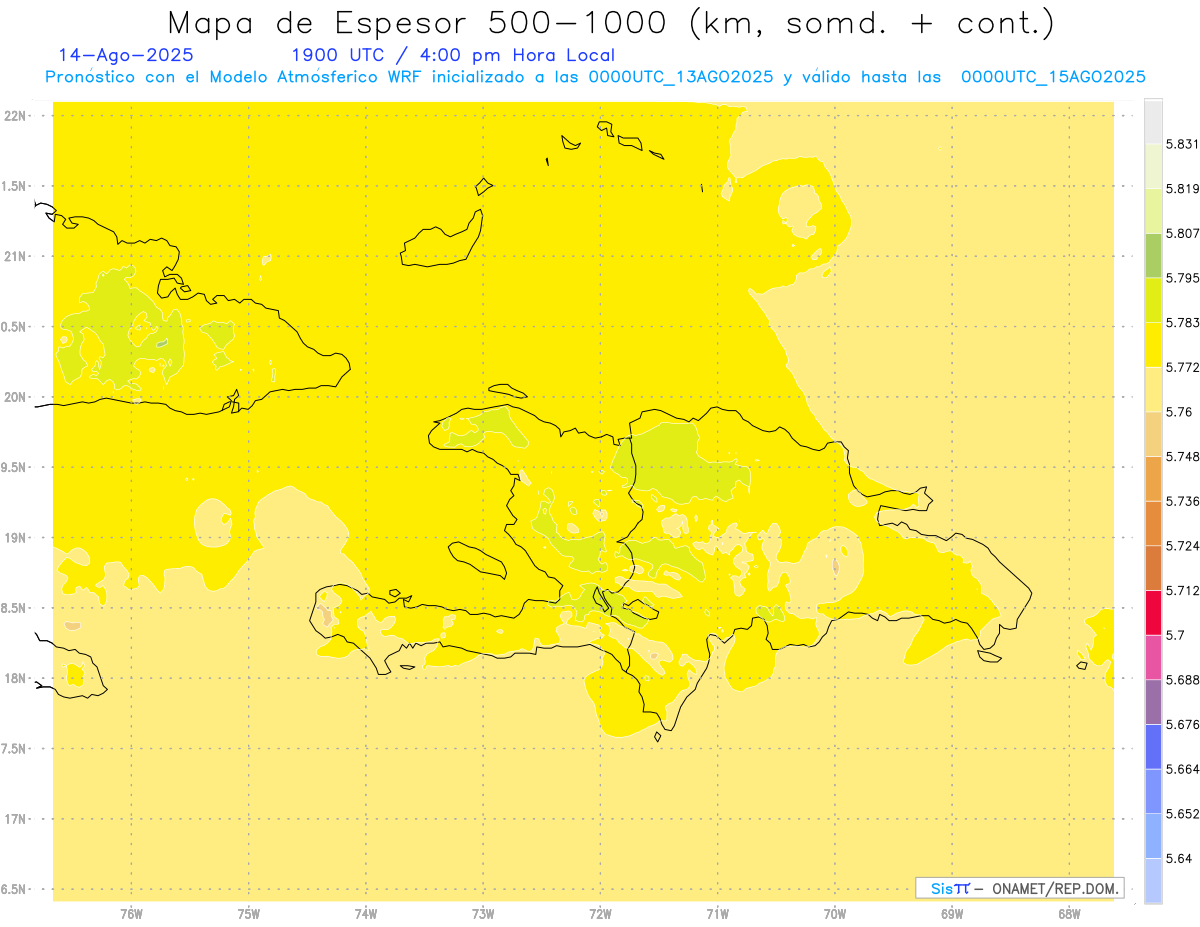This screenshot has height=927, width=1200.
Task: Click the 22N latitude label
Action: 15,116
